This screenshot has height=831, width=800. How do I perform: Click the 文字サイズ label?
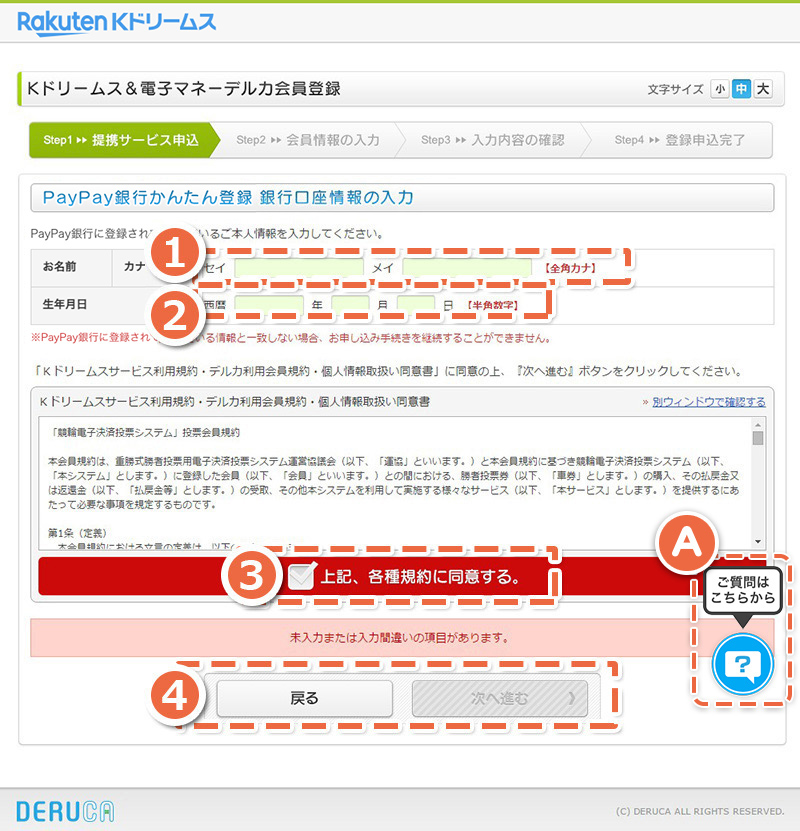coord(675,90)
